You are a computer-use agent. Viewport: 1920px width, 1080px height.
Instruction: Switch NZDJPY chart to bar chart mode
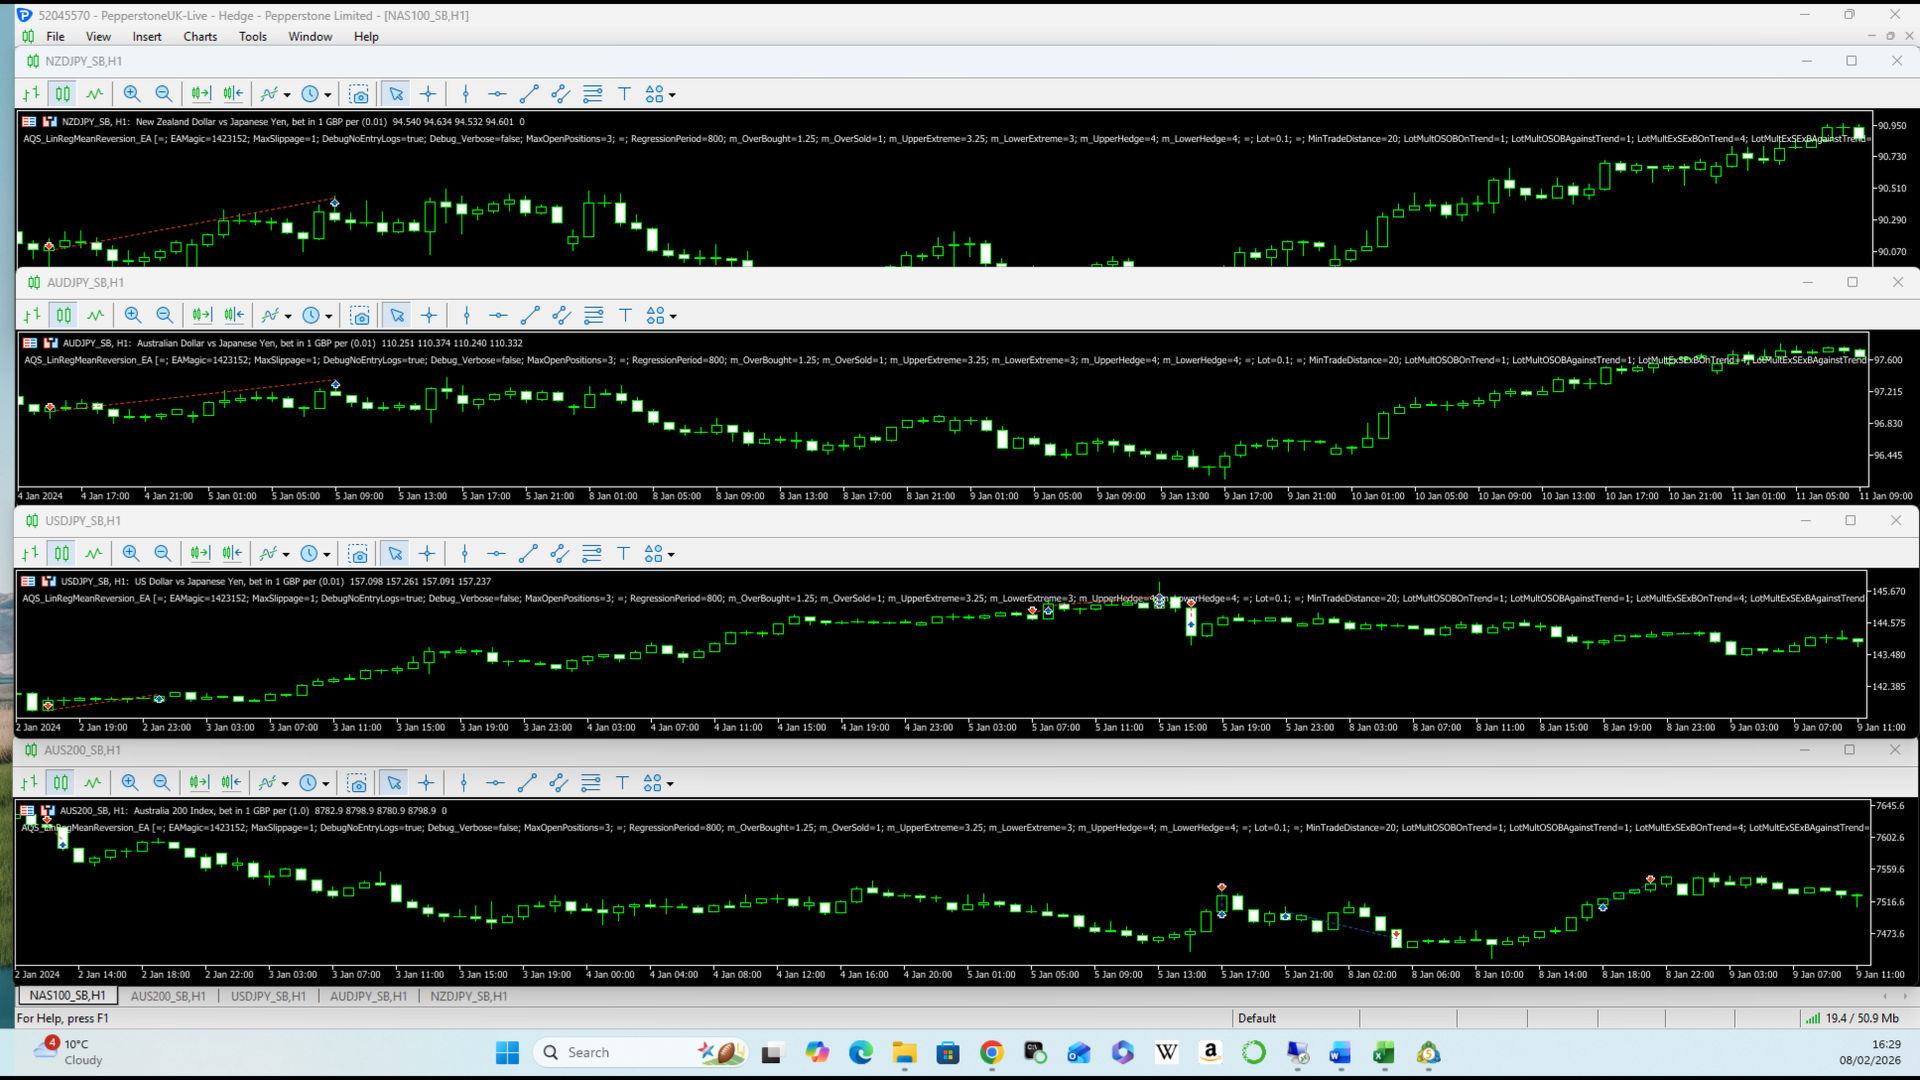(31, 94)
